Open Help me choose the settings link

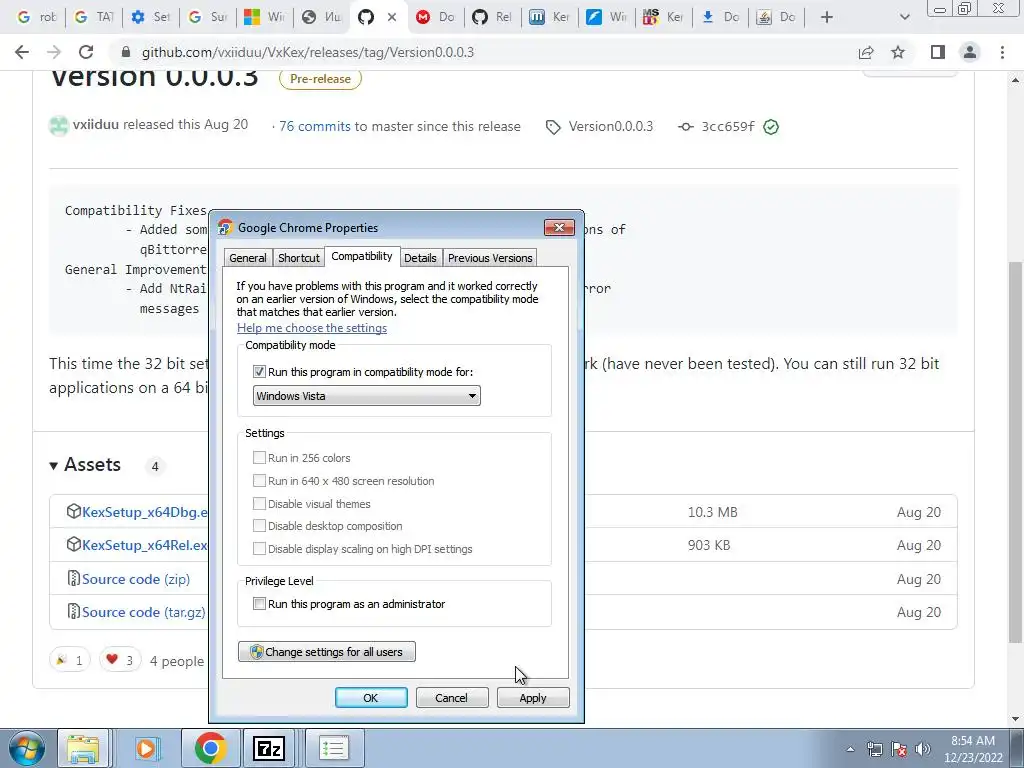tap(312, 328)
